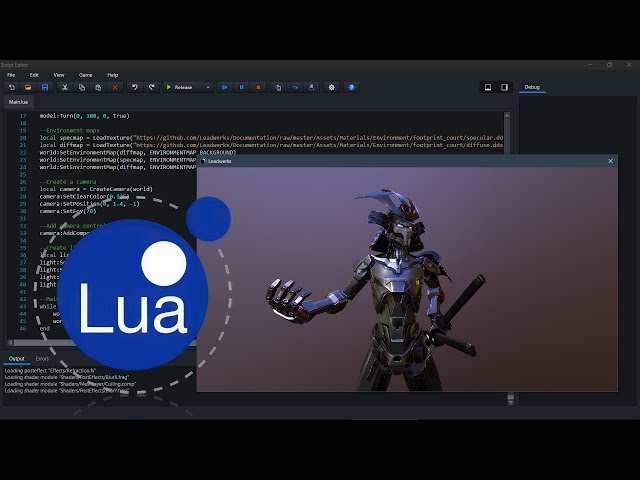The width and height of the screenshot is (640, 480).
Task: Click the local diffmap LoadTexture line
Action: [x=271, y=145]
